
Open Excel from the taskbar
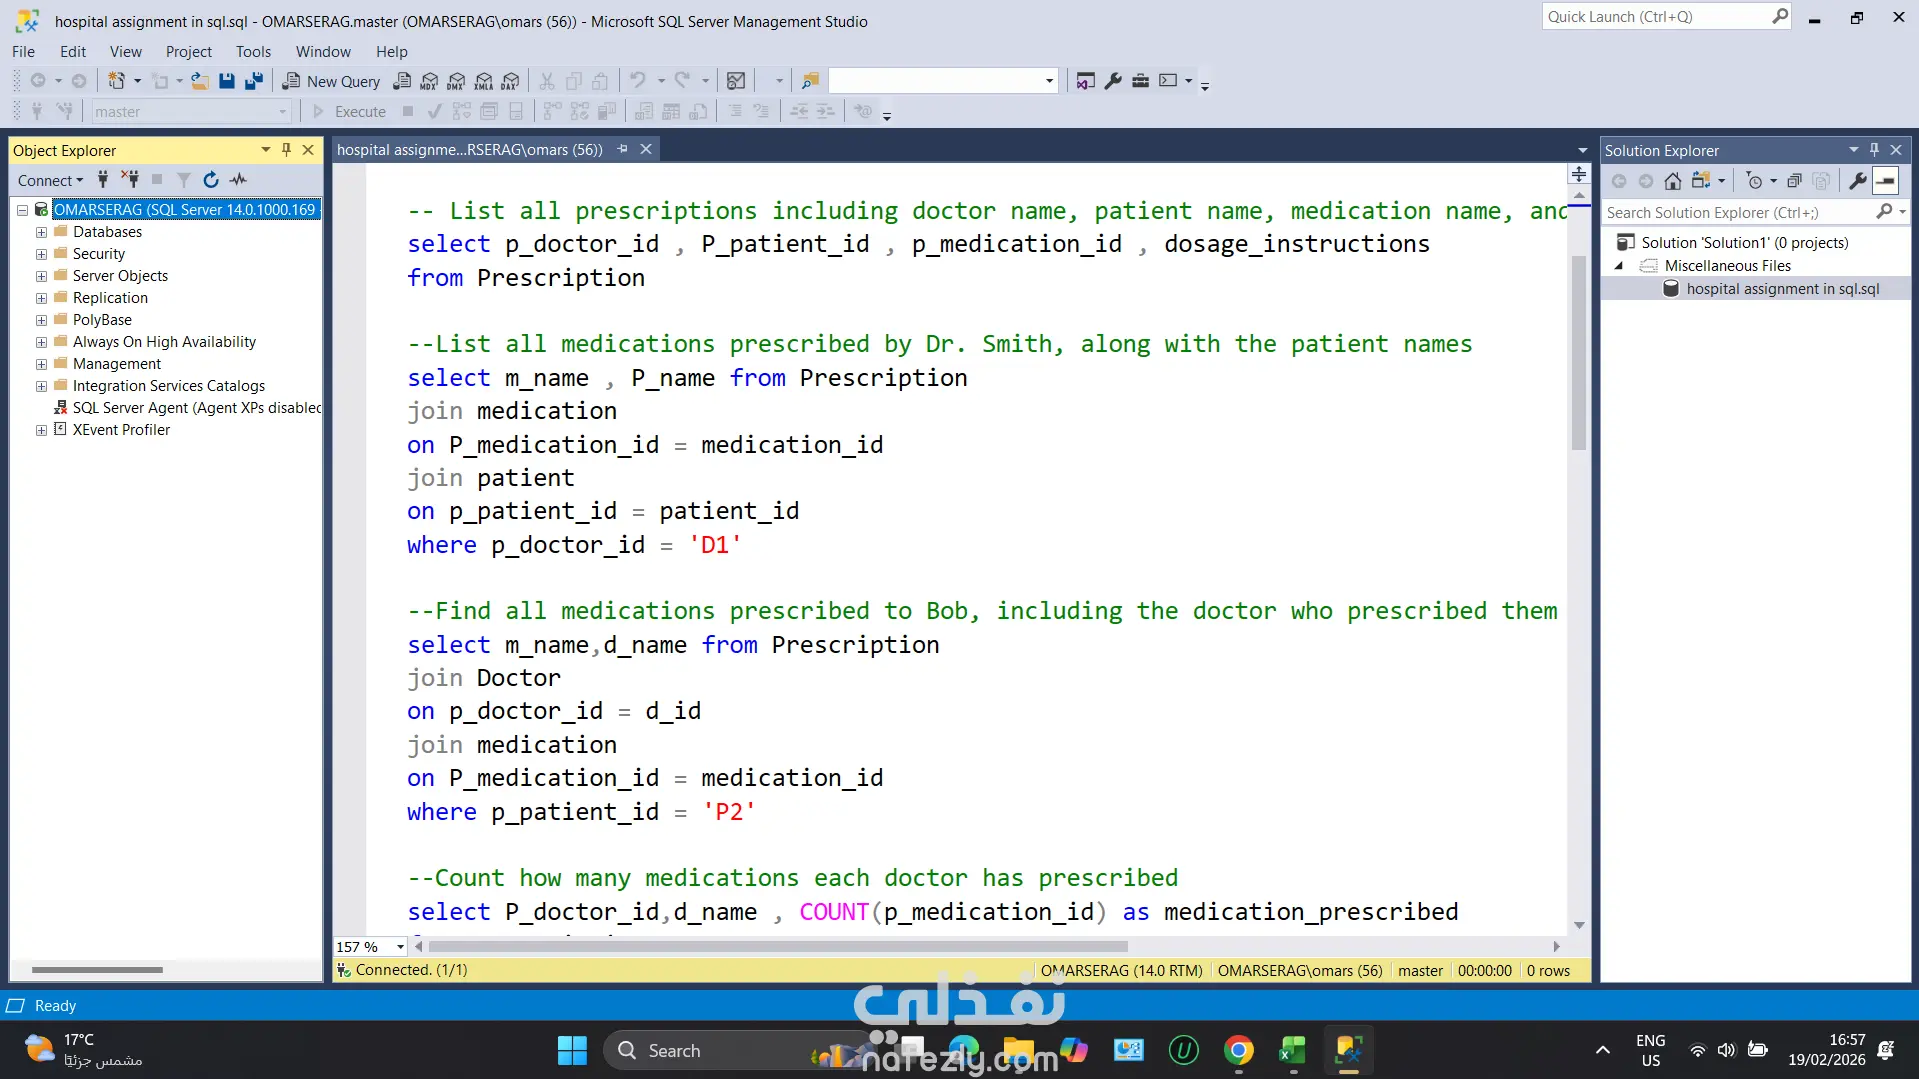click(1292, 1050)
